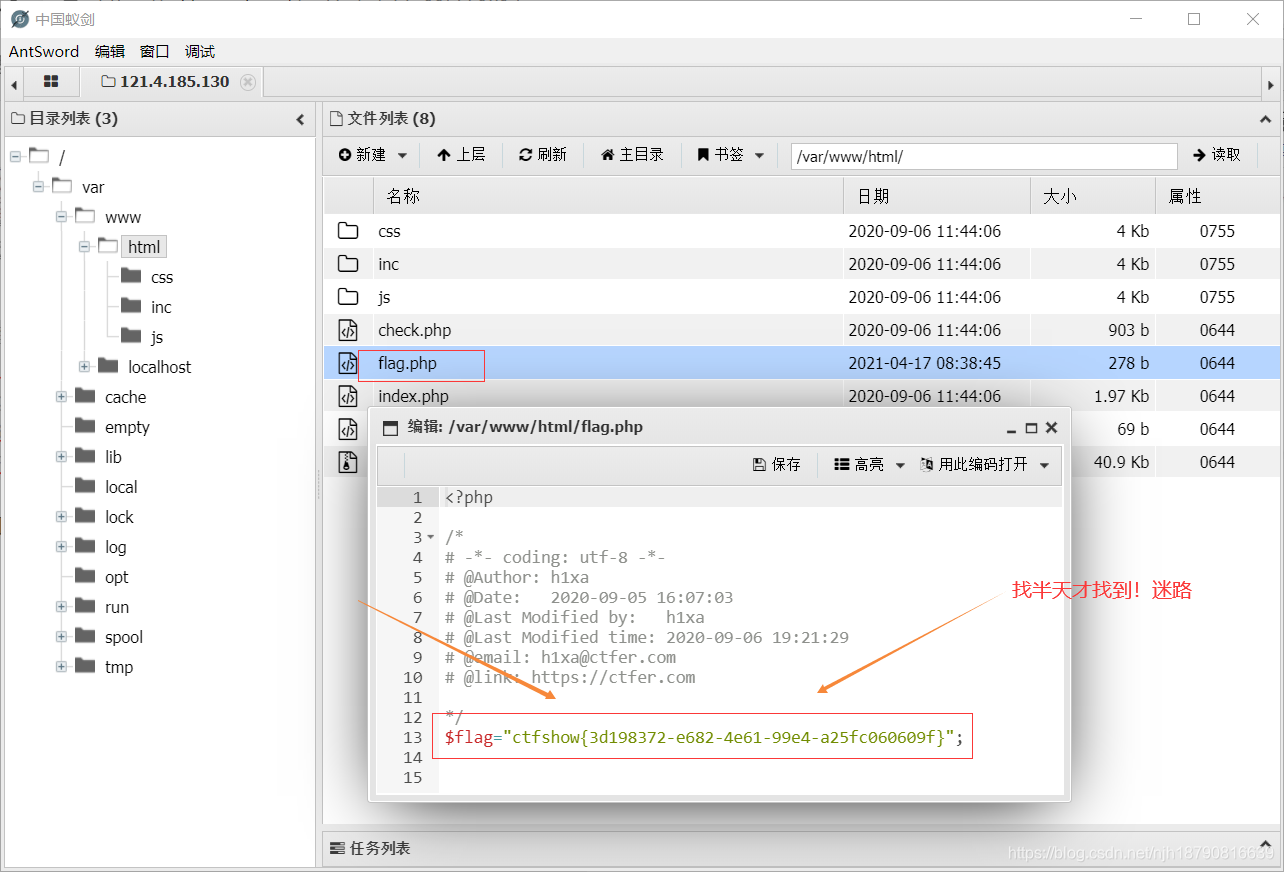Click the 刷新 refresh button
This screenshot has width=1284, height=872.
[542, 155]
